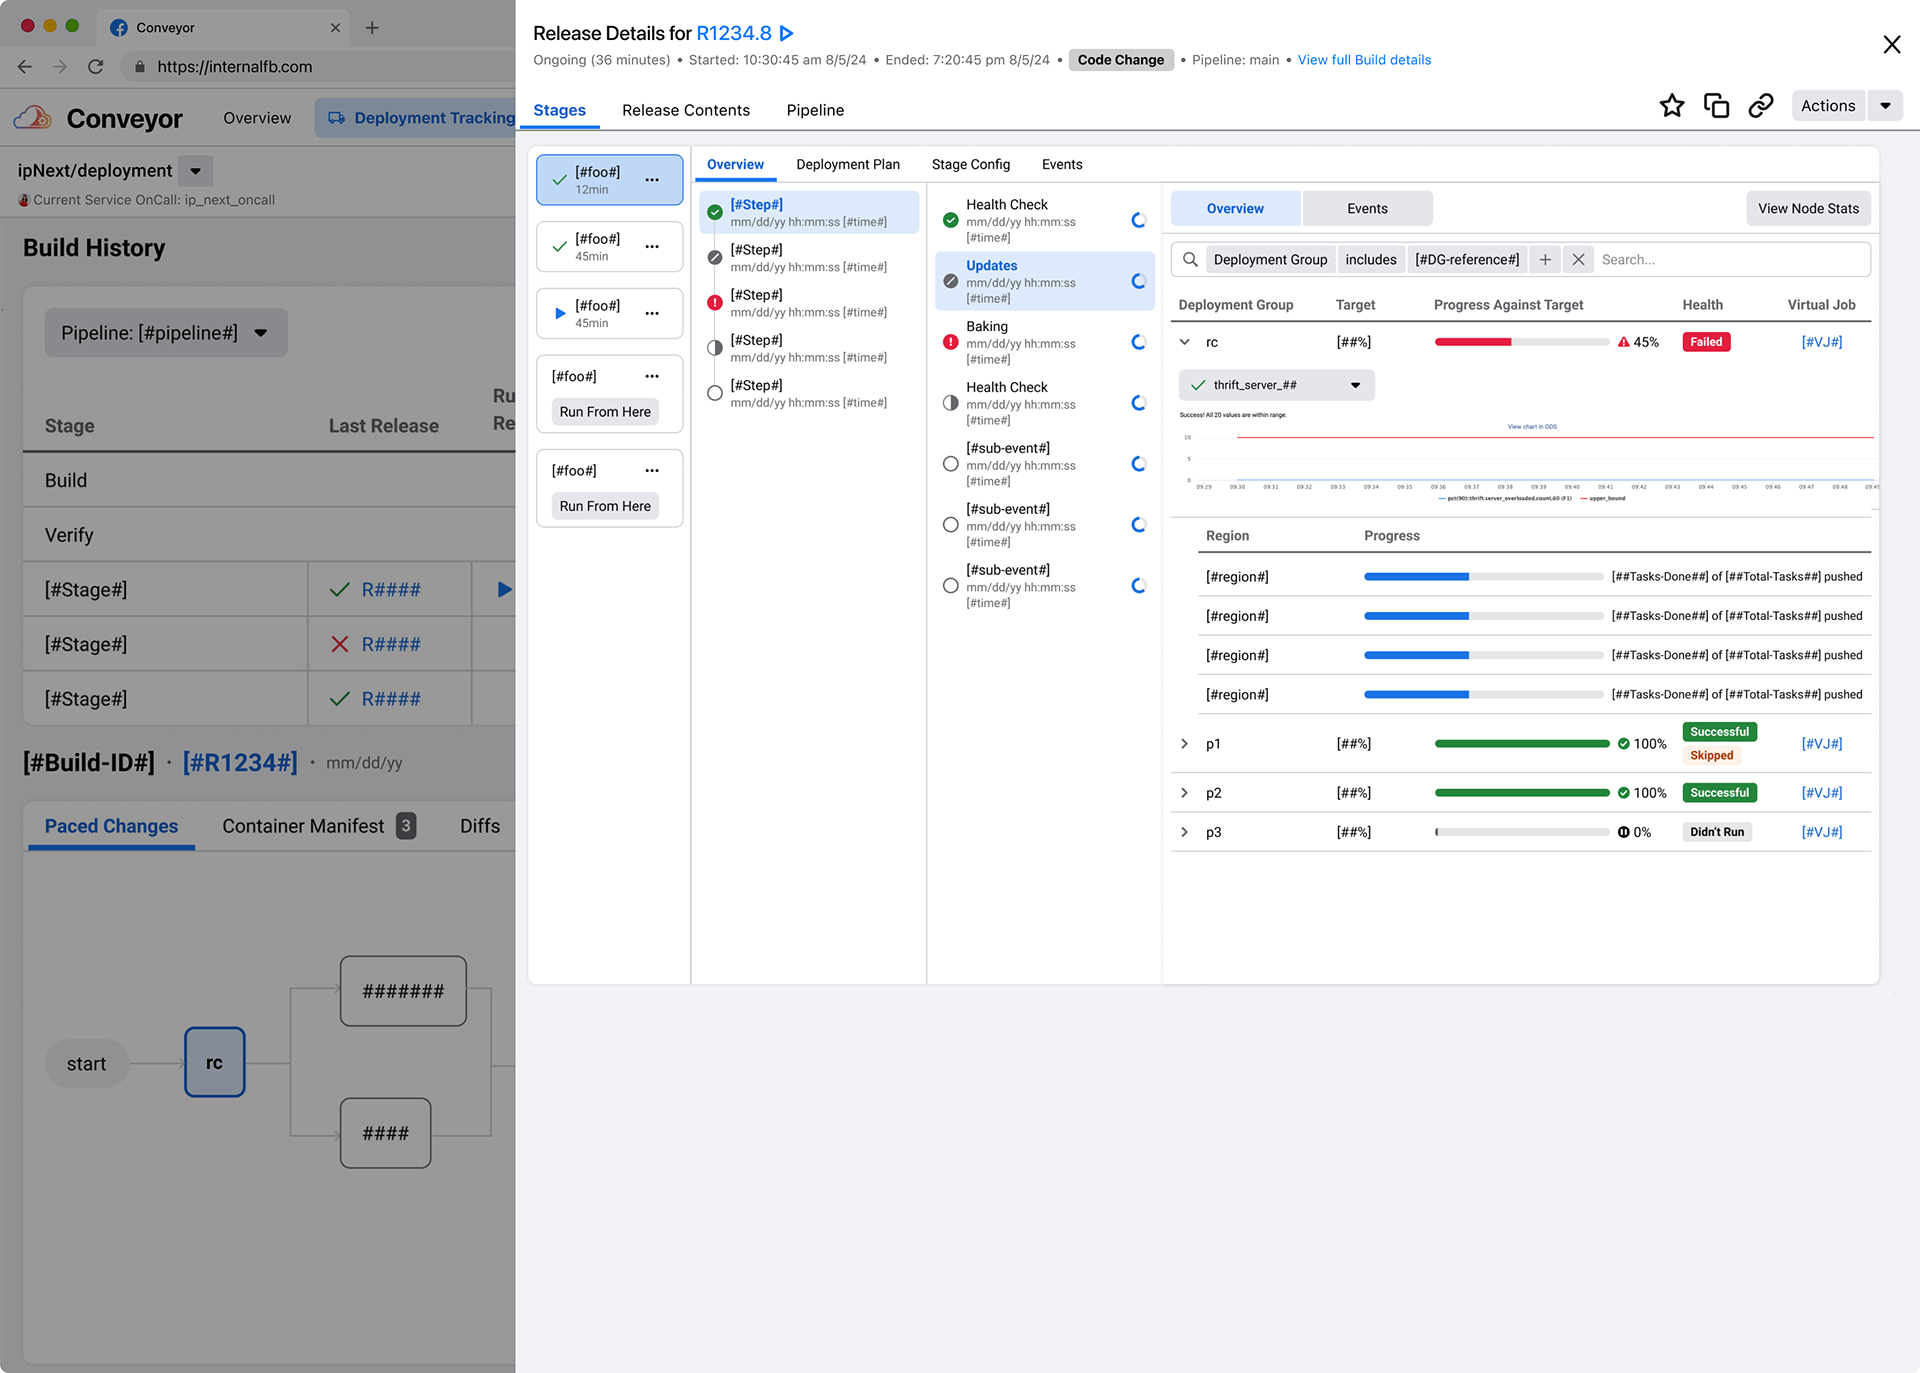Screen dimensions: 1920x1373
Task: Switch to Events button next to Overview
Action: pos(1367,209)
